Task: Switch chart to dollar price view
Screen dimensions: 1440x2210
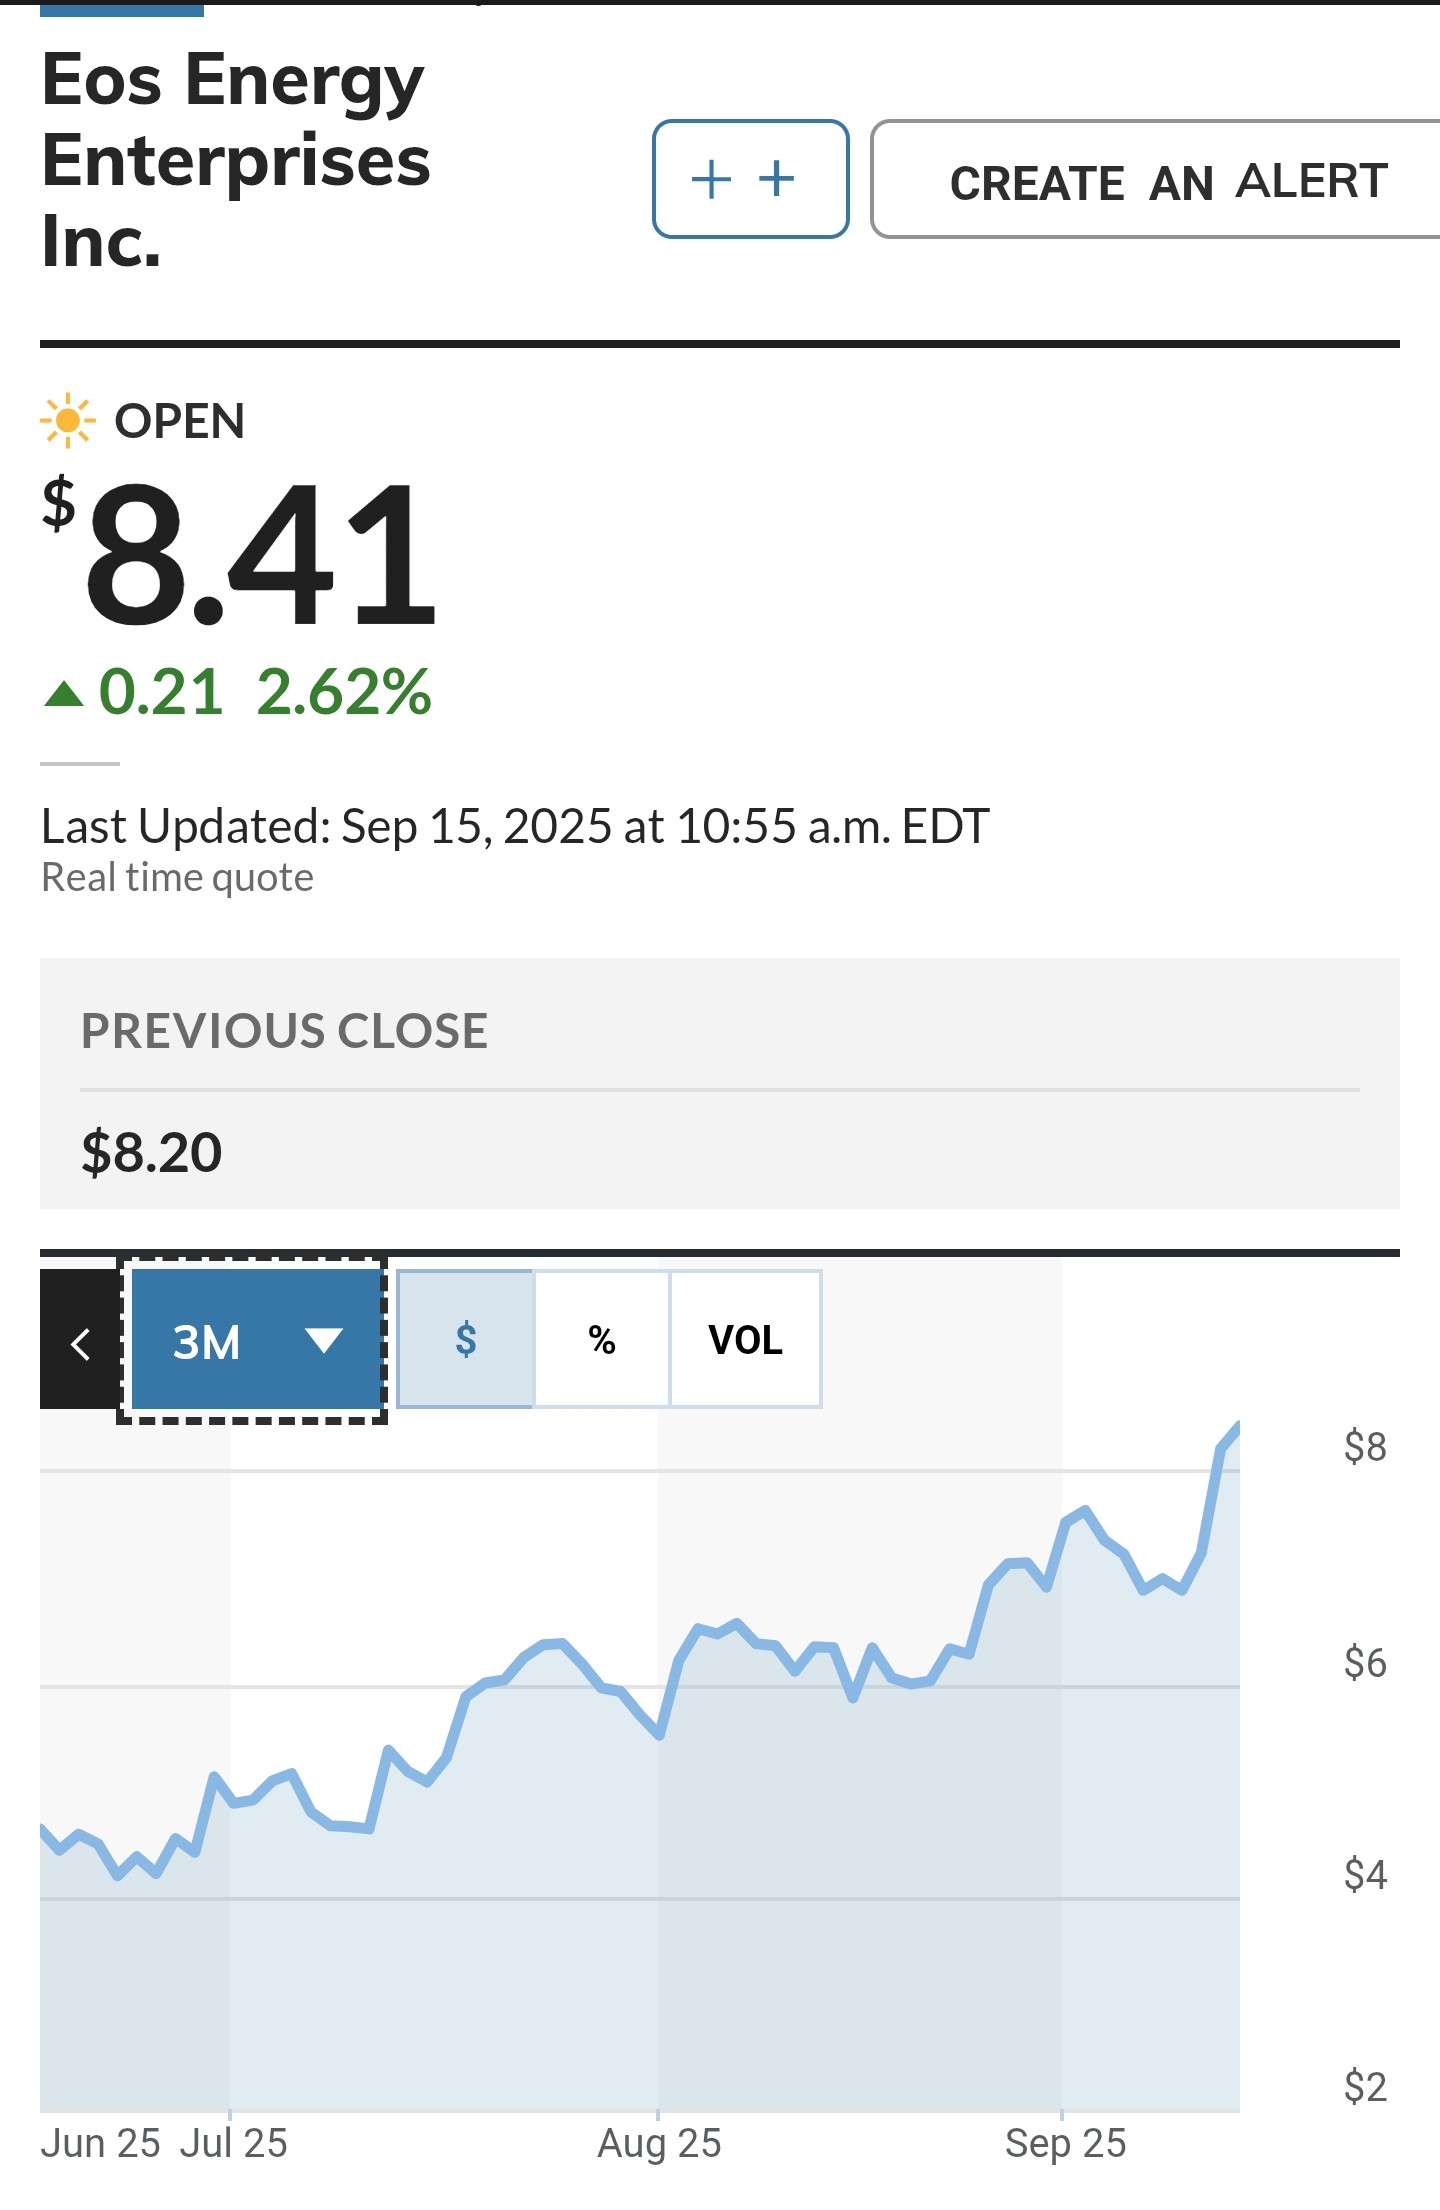Action: 466,1339
